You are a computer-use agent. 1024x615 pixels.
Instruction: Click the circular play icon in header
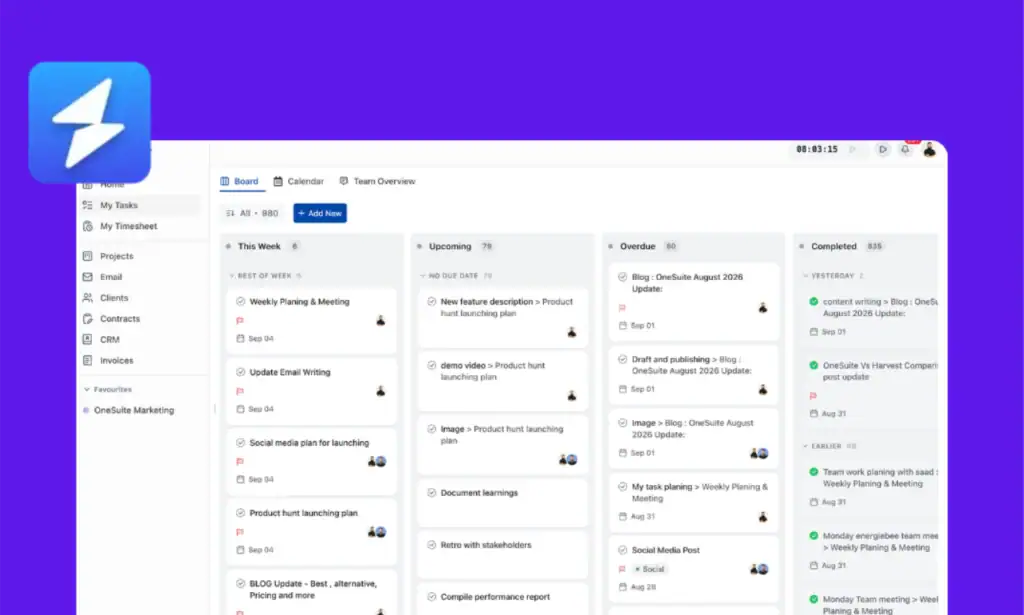(x=883, y=150)
